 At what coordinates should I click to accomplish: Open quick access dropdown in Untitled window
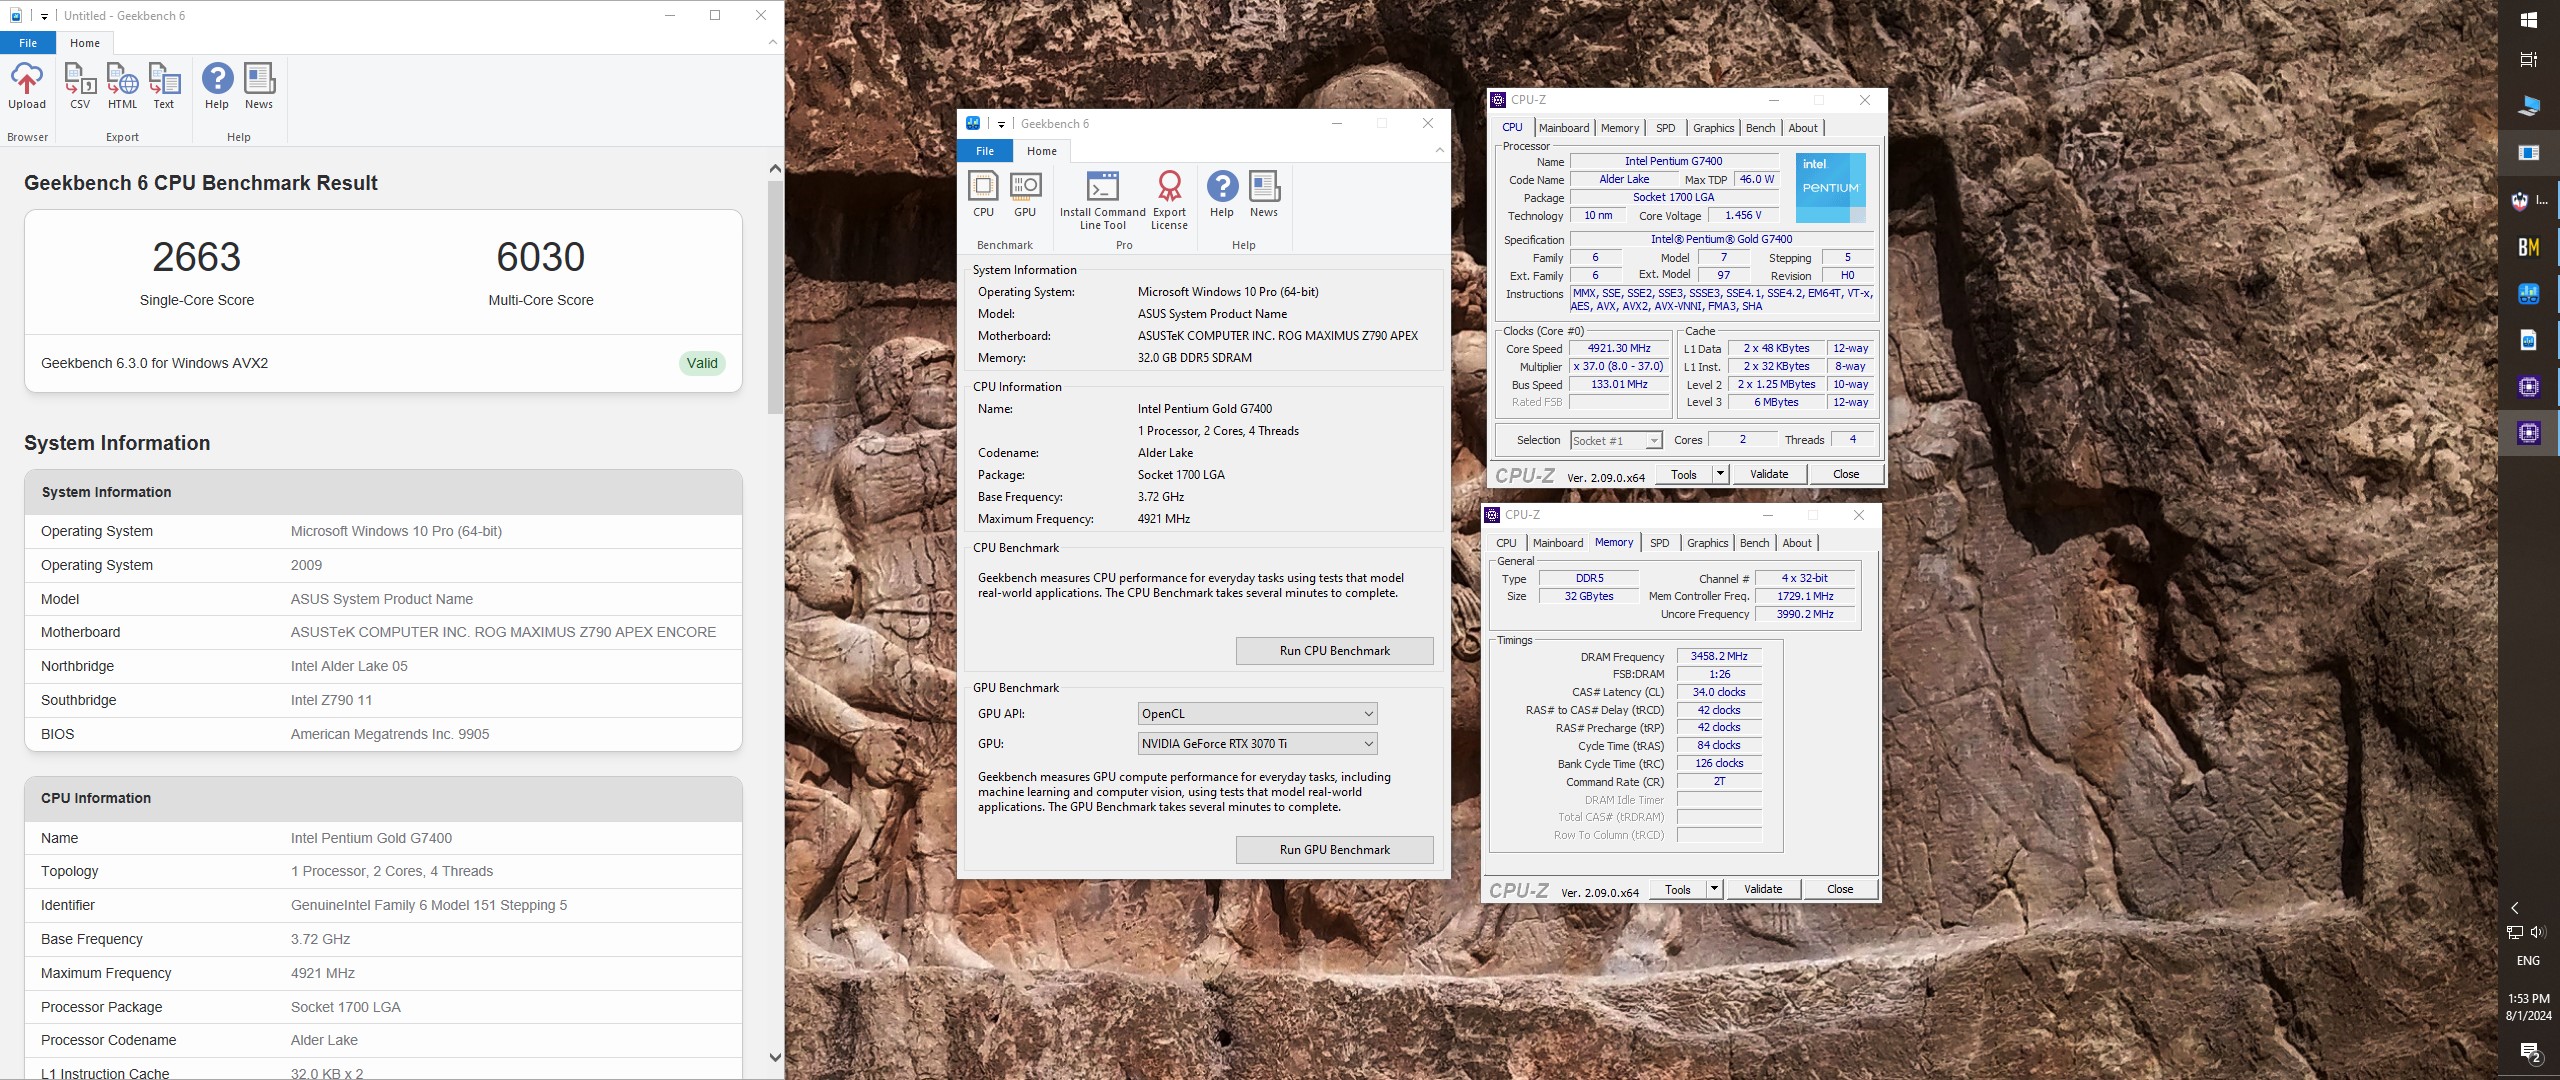pyautogui.click(x=44, y=16)
